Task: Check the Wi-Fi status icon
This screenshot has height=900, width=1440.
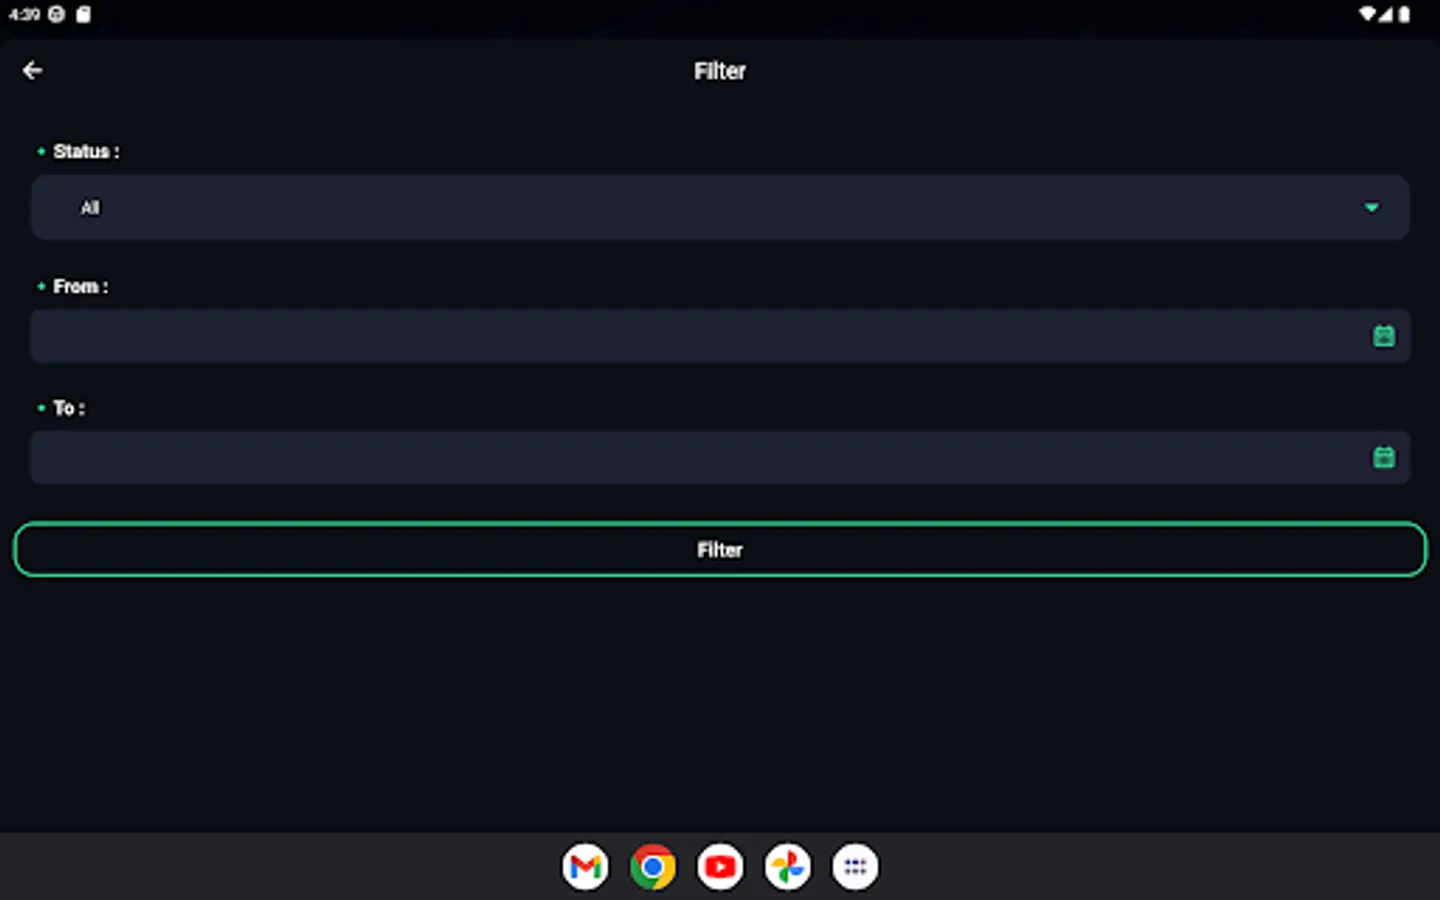Action: 1367,14
